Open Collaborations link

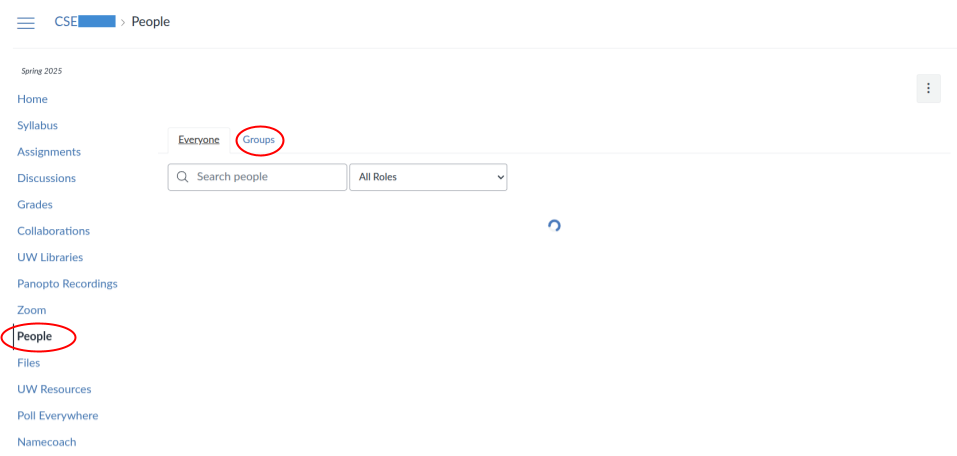[x=54, y=231]
